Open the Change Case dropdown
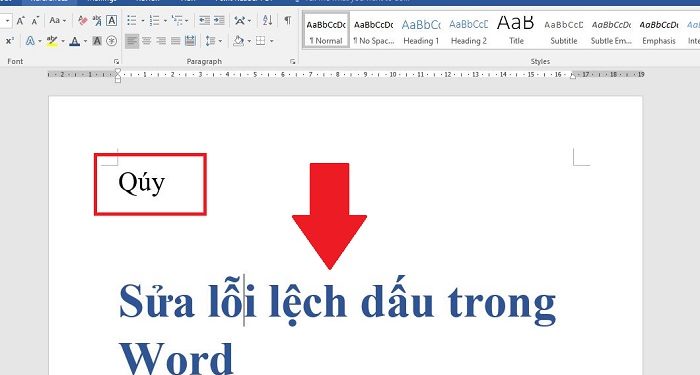700x375 pixels. pos(58,21)
